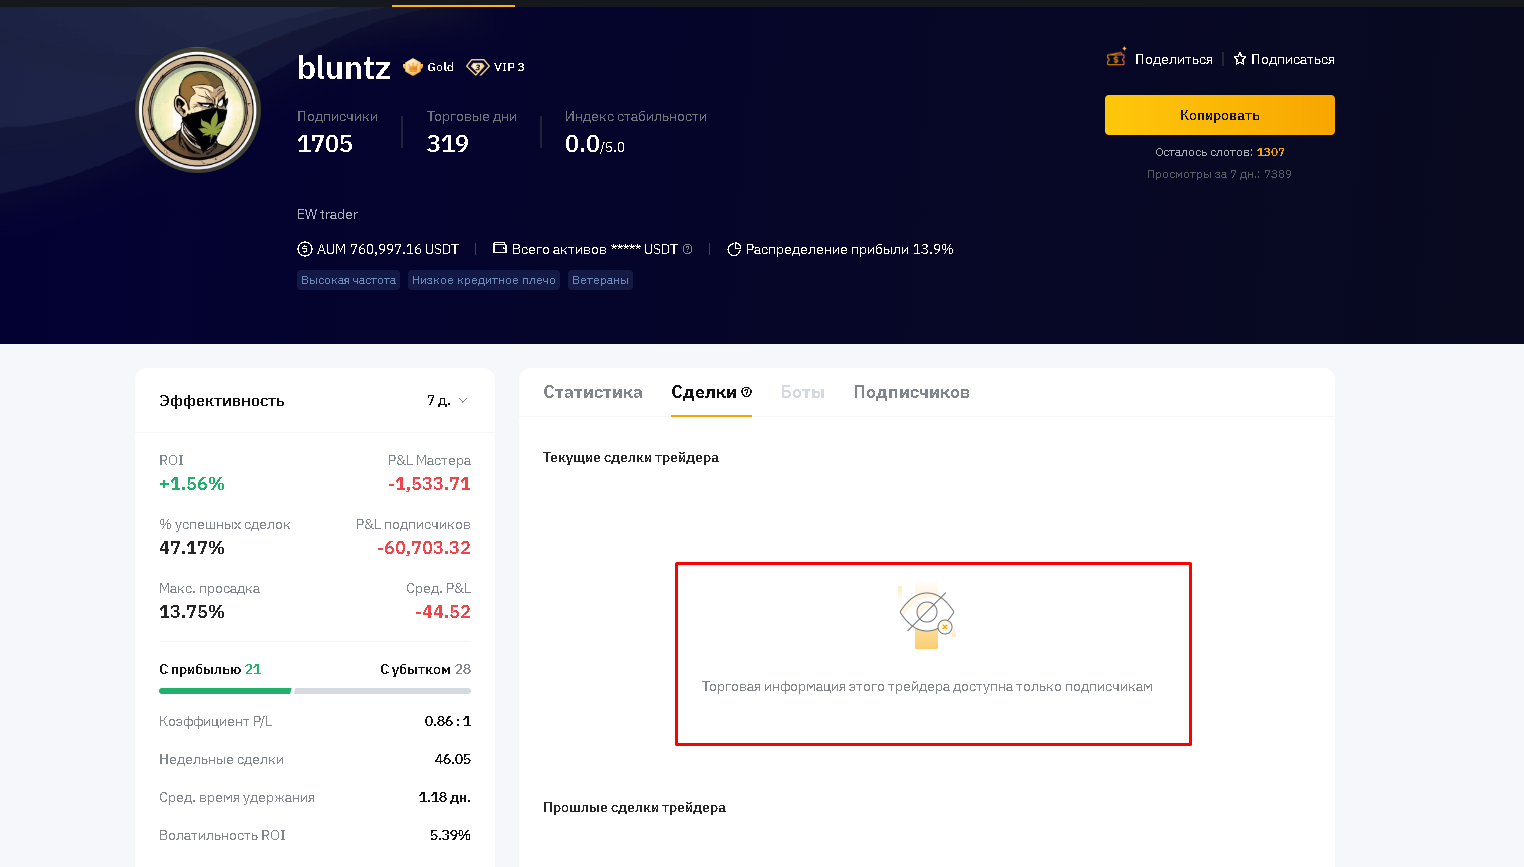The height and width of the screenshot is (867, 1524).
Task: Click the crossed-out eye hidden-info icon
Action: pos(927,614)
